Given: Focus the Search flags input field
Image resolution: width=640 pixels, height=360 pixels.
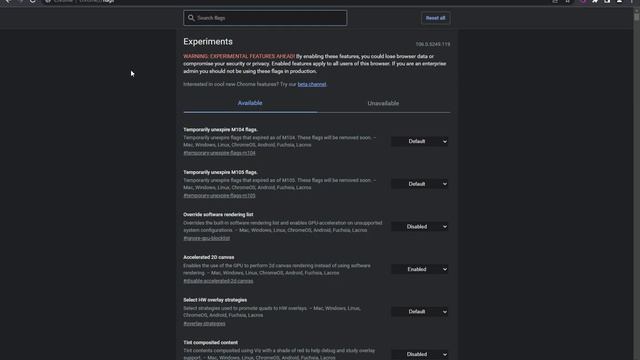Looking at the screenshot, I should click(x=265, y=18).
